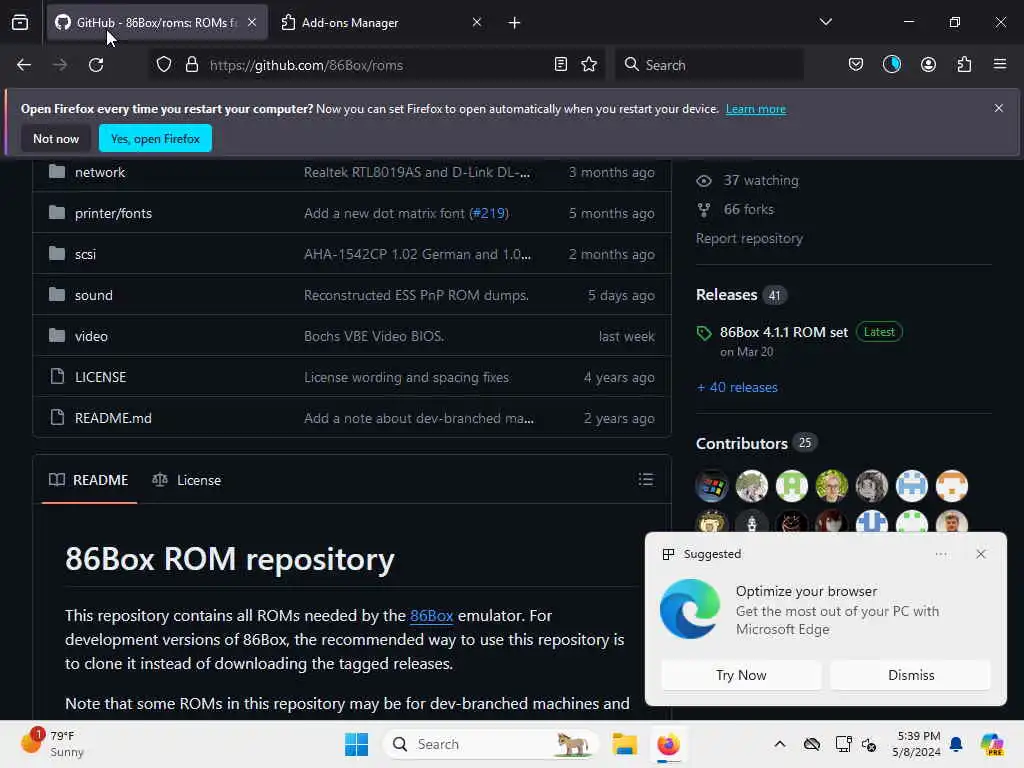Open Copilot preview from taskbar
The image size is (1024, 768).
[992, 744]
